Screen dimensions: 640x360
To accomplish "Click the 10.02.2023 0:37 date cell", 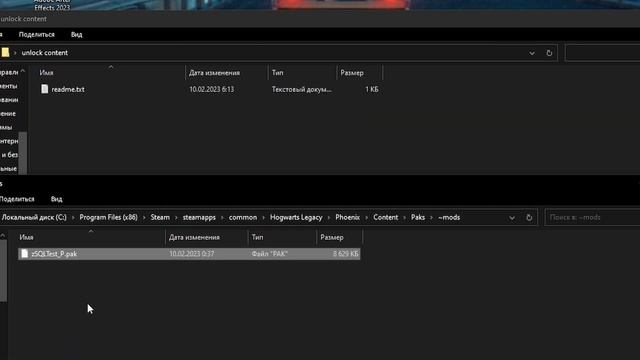I will click(x=191, y=254).
